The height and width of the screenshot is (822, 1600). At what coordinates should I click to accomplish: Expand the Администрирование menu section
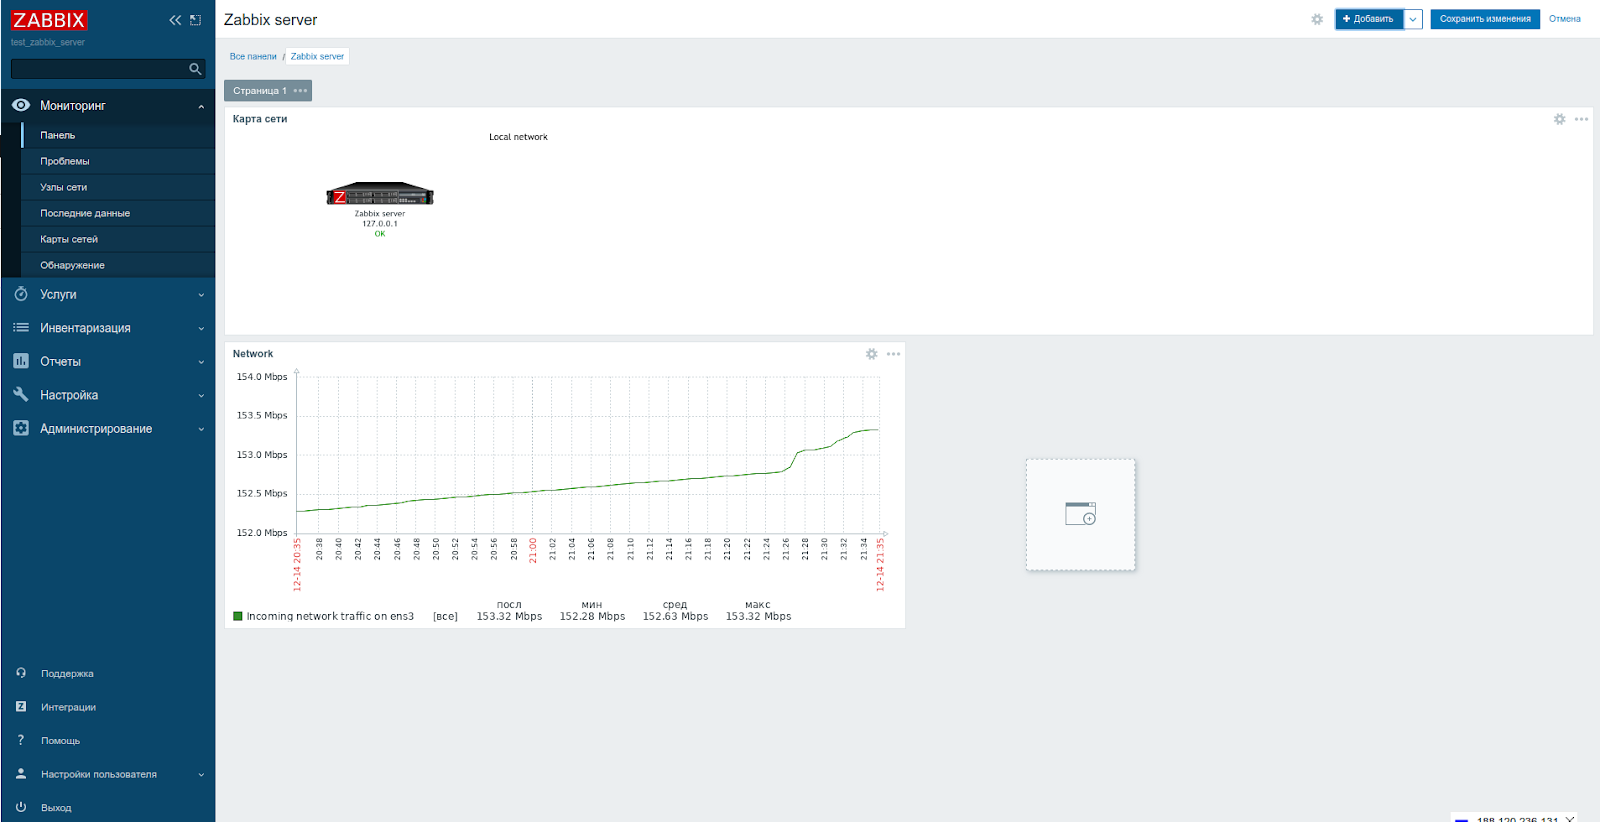click(x=108, y=429)
